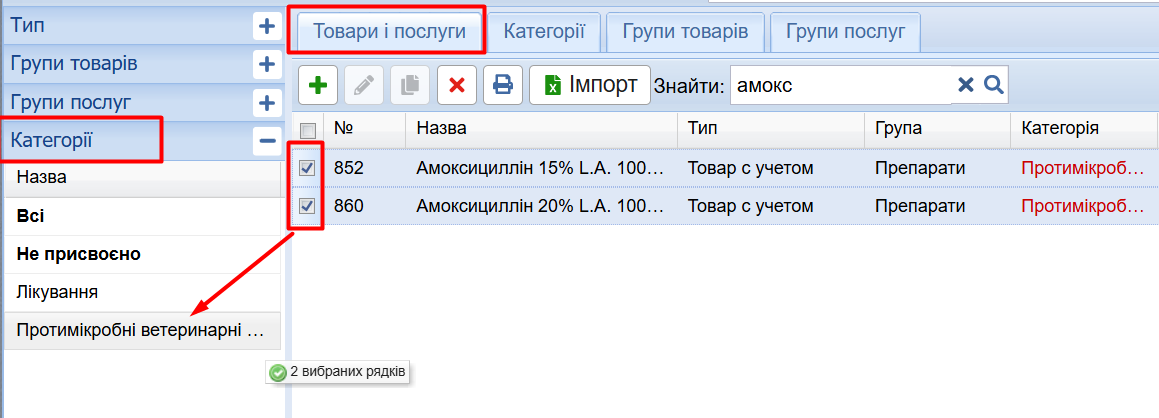Expand the Тип panel with plus
This screenshot has height=418, width=1159.
[266, 27]
